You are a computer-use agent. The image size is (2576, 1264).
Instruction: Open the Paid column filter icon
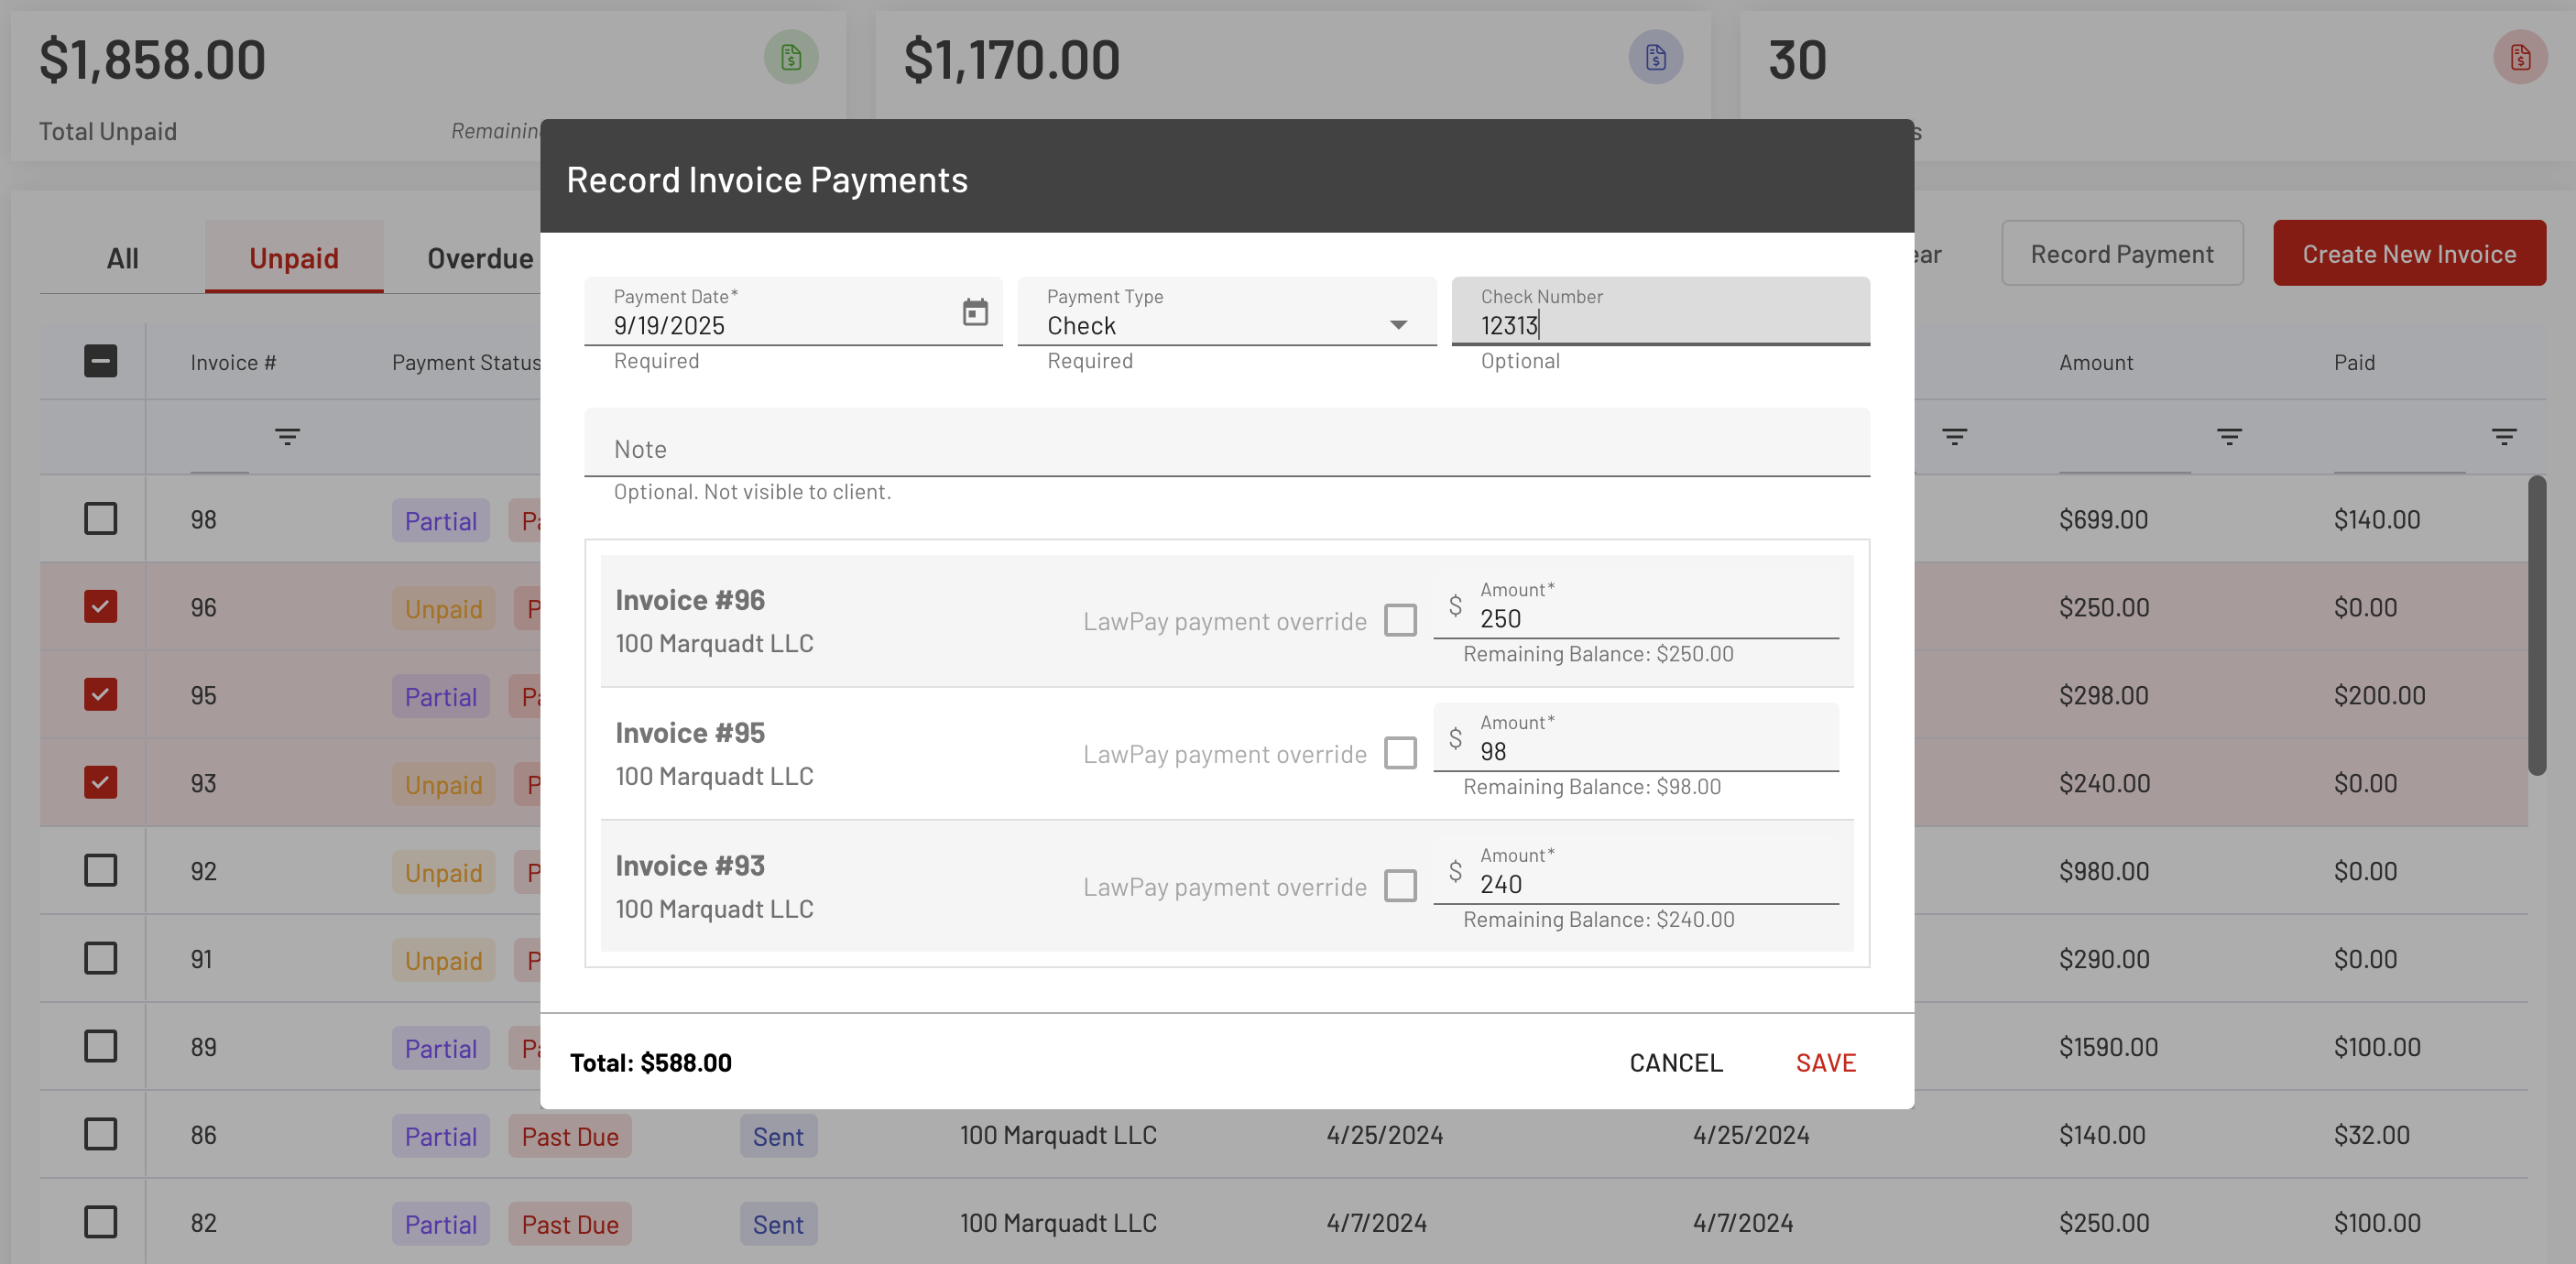point(2503,436)
